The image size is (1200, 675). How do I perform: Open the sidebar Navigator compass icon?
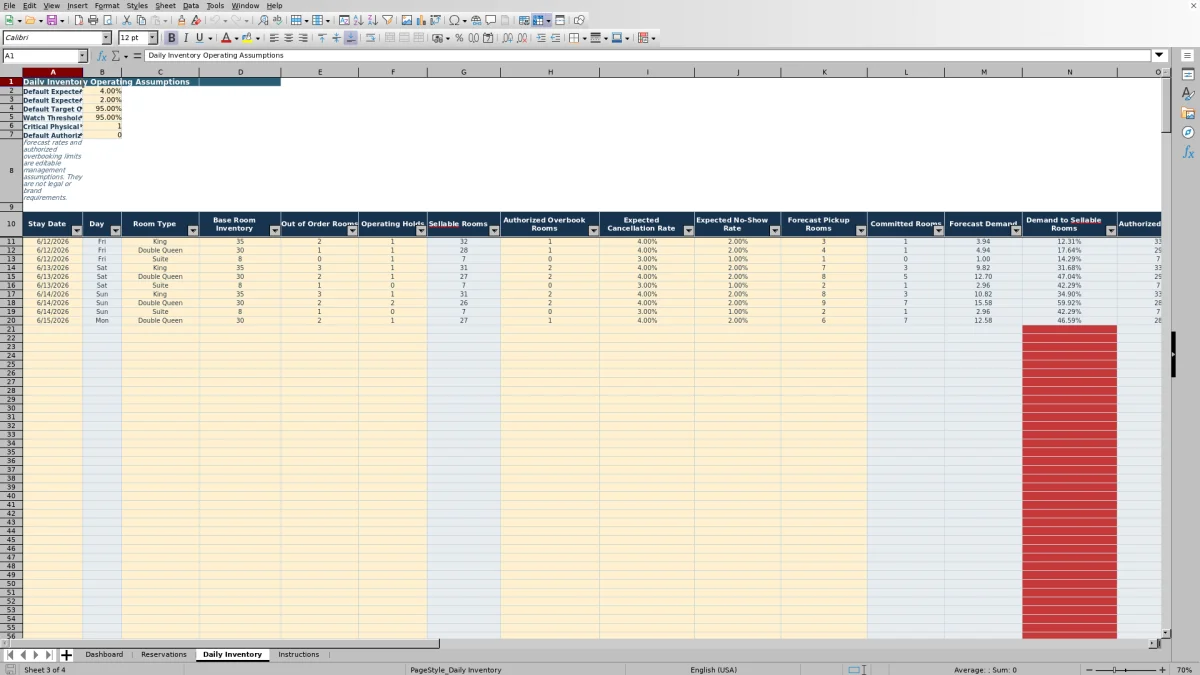click(1188, 132)
